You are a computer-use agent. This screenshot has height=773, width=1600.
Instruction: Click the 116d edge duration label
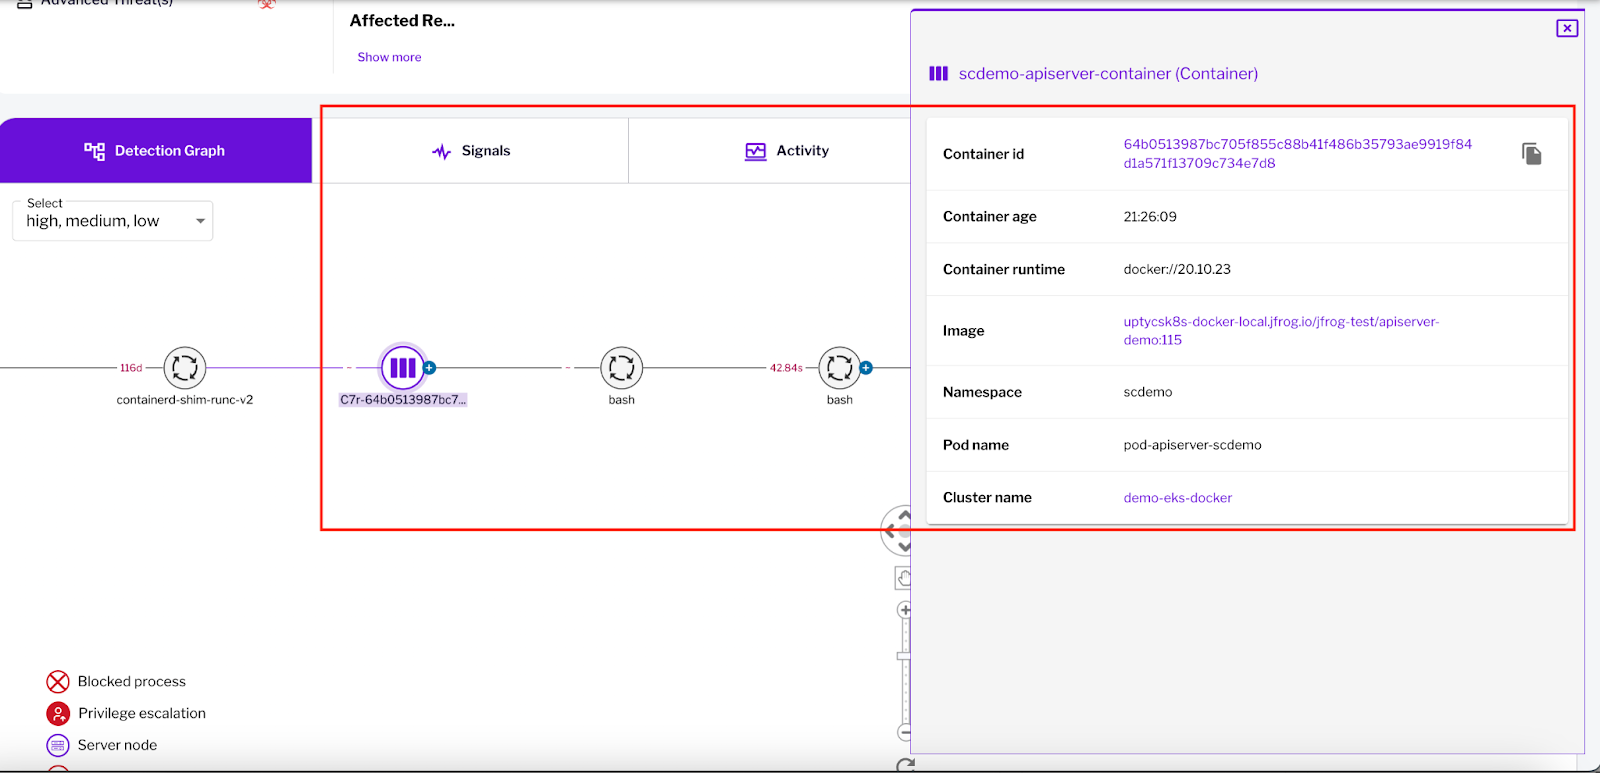[131, 368]
